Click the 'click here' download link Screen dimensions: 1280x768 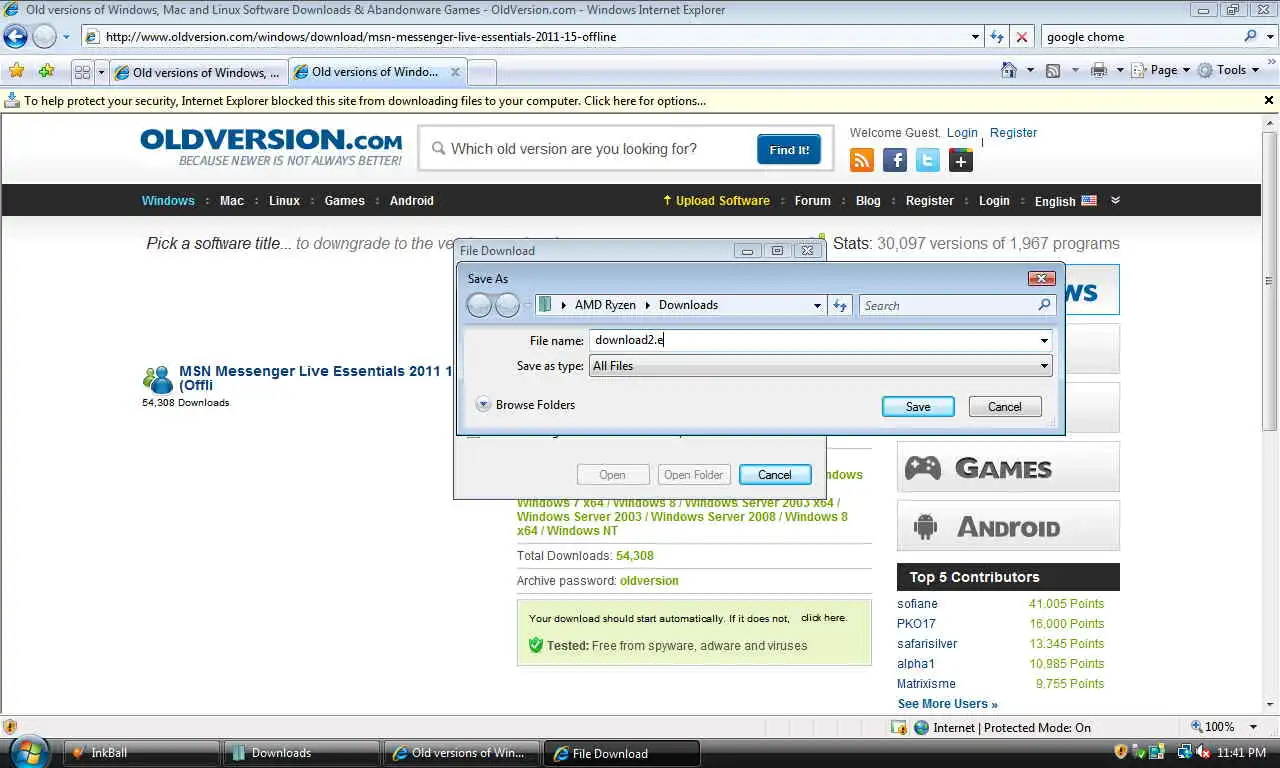(823, 617)
